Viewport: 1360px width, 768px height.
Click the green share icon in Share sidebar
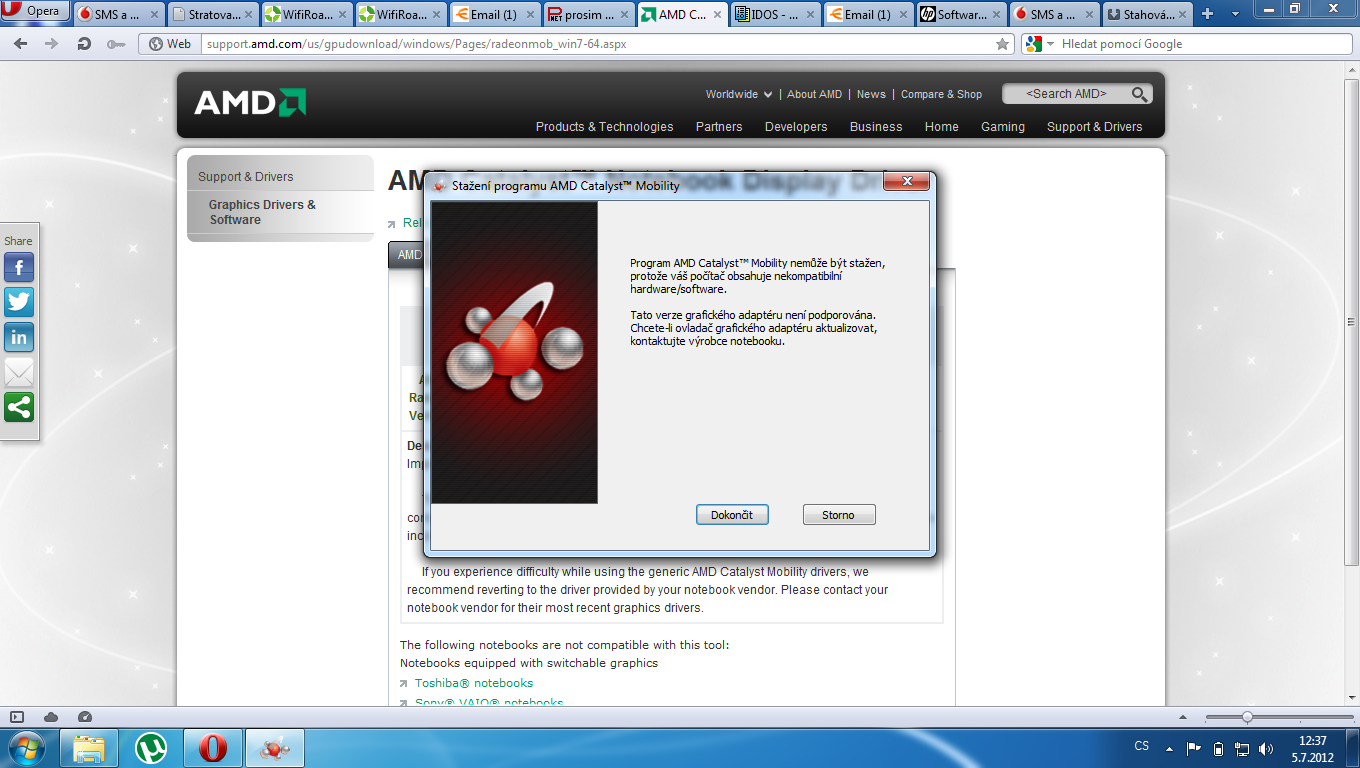[x=19, y=407]
